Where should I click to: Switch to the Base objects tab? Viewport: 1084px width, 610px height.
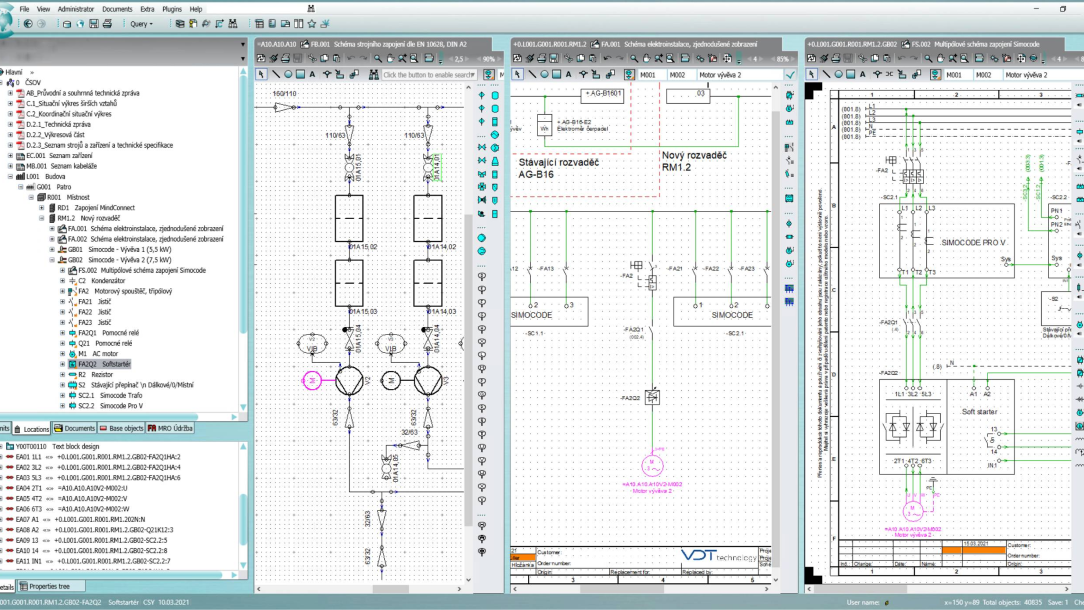click(x=122, y=428)
